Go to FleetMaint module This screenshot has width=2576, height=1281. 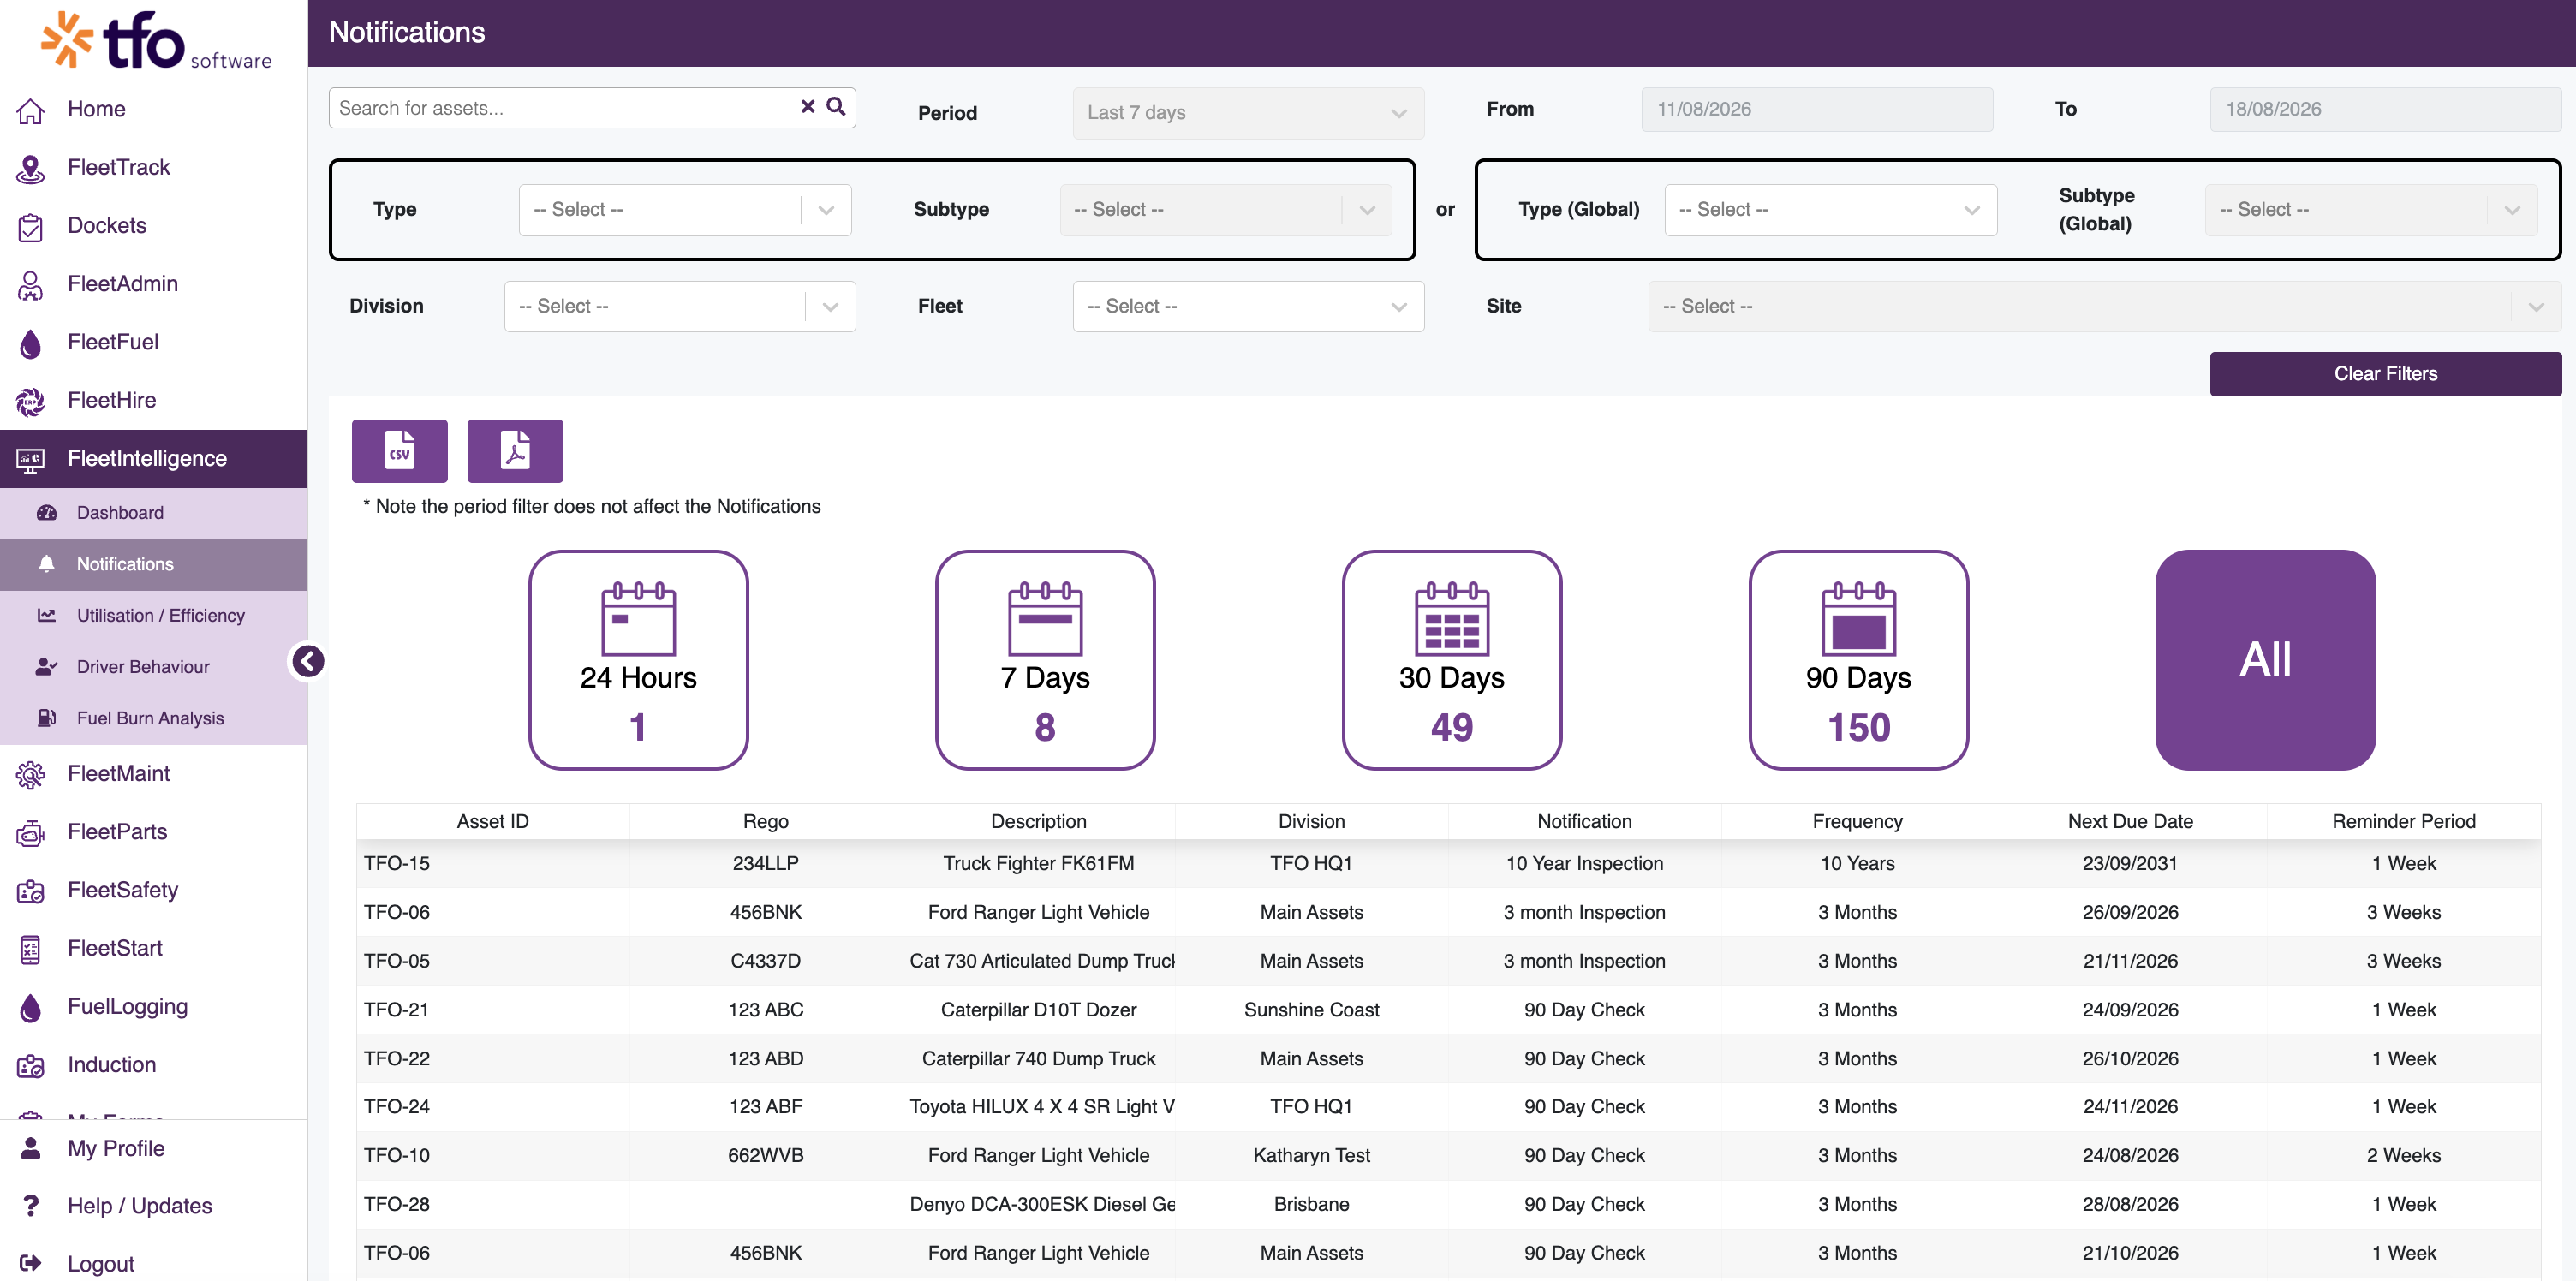pos(119,773)
